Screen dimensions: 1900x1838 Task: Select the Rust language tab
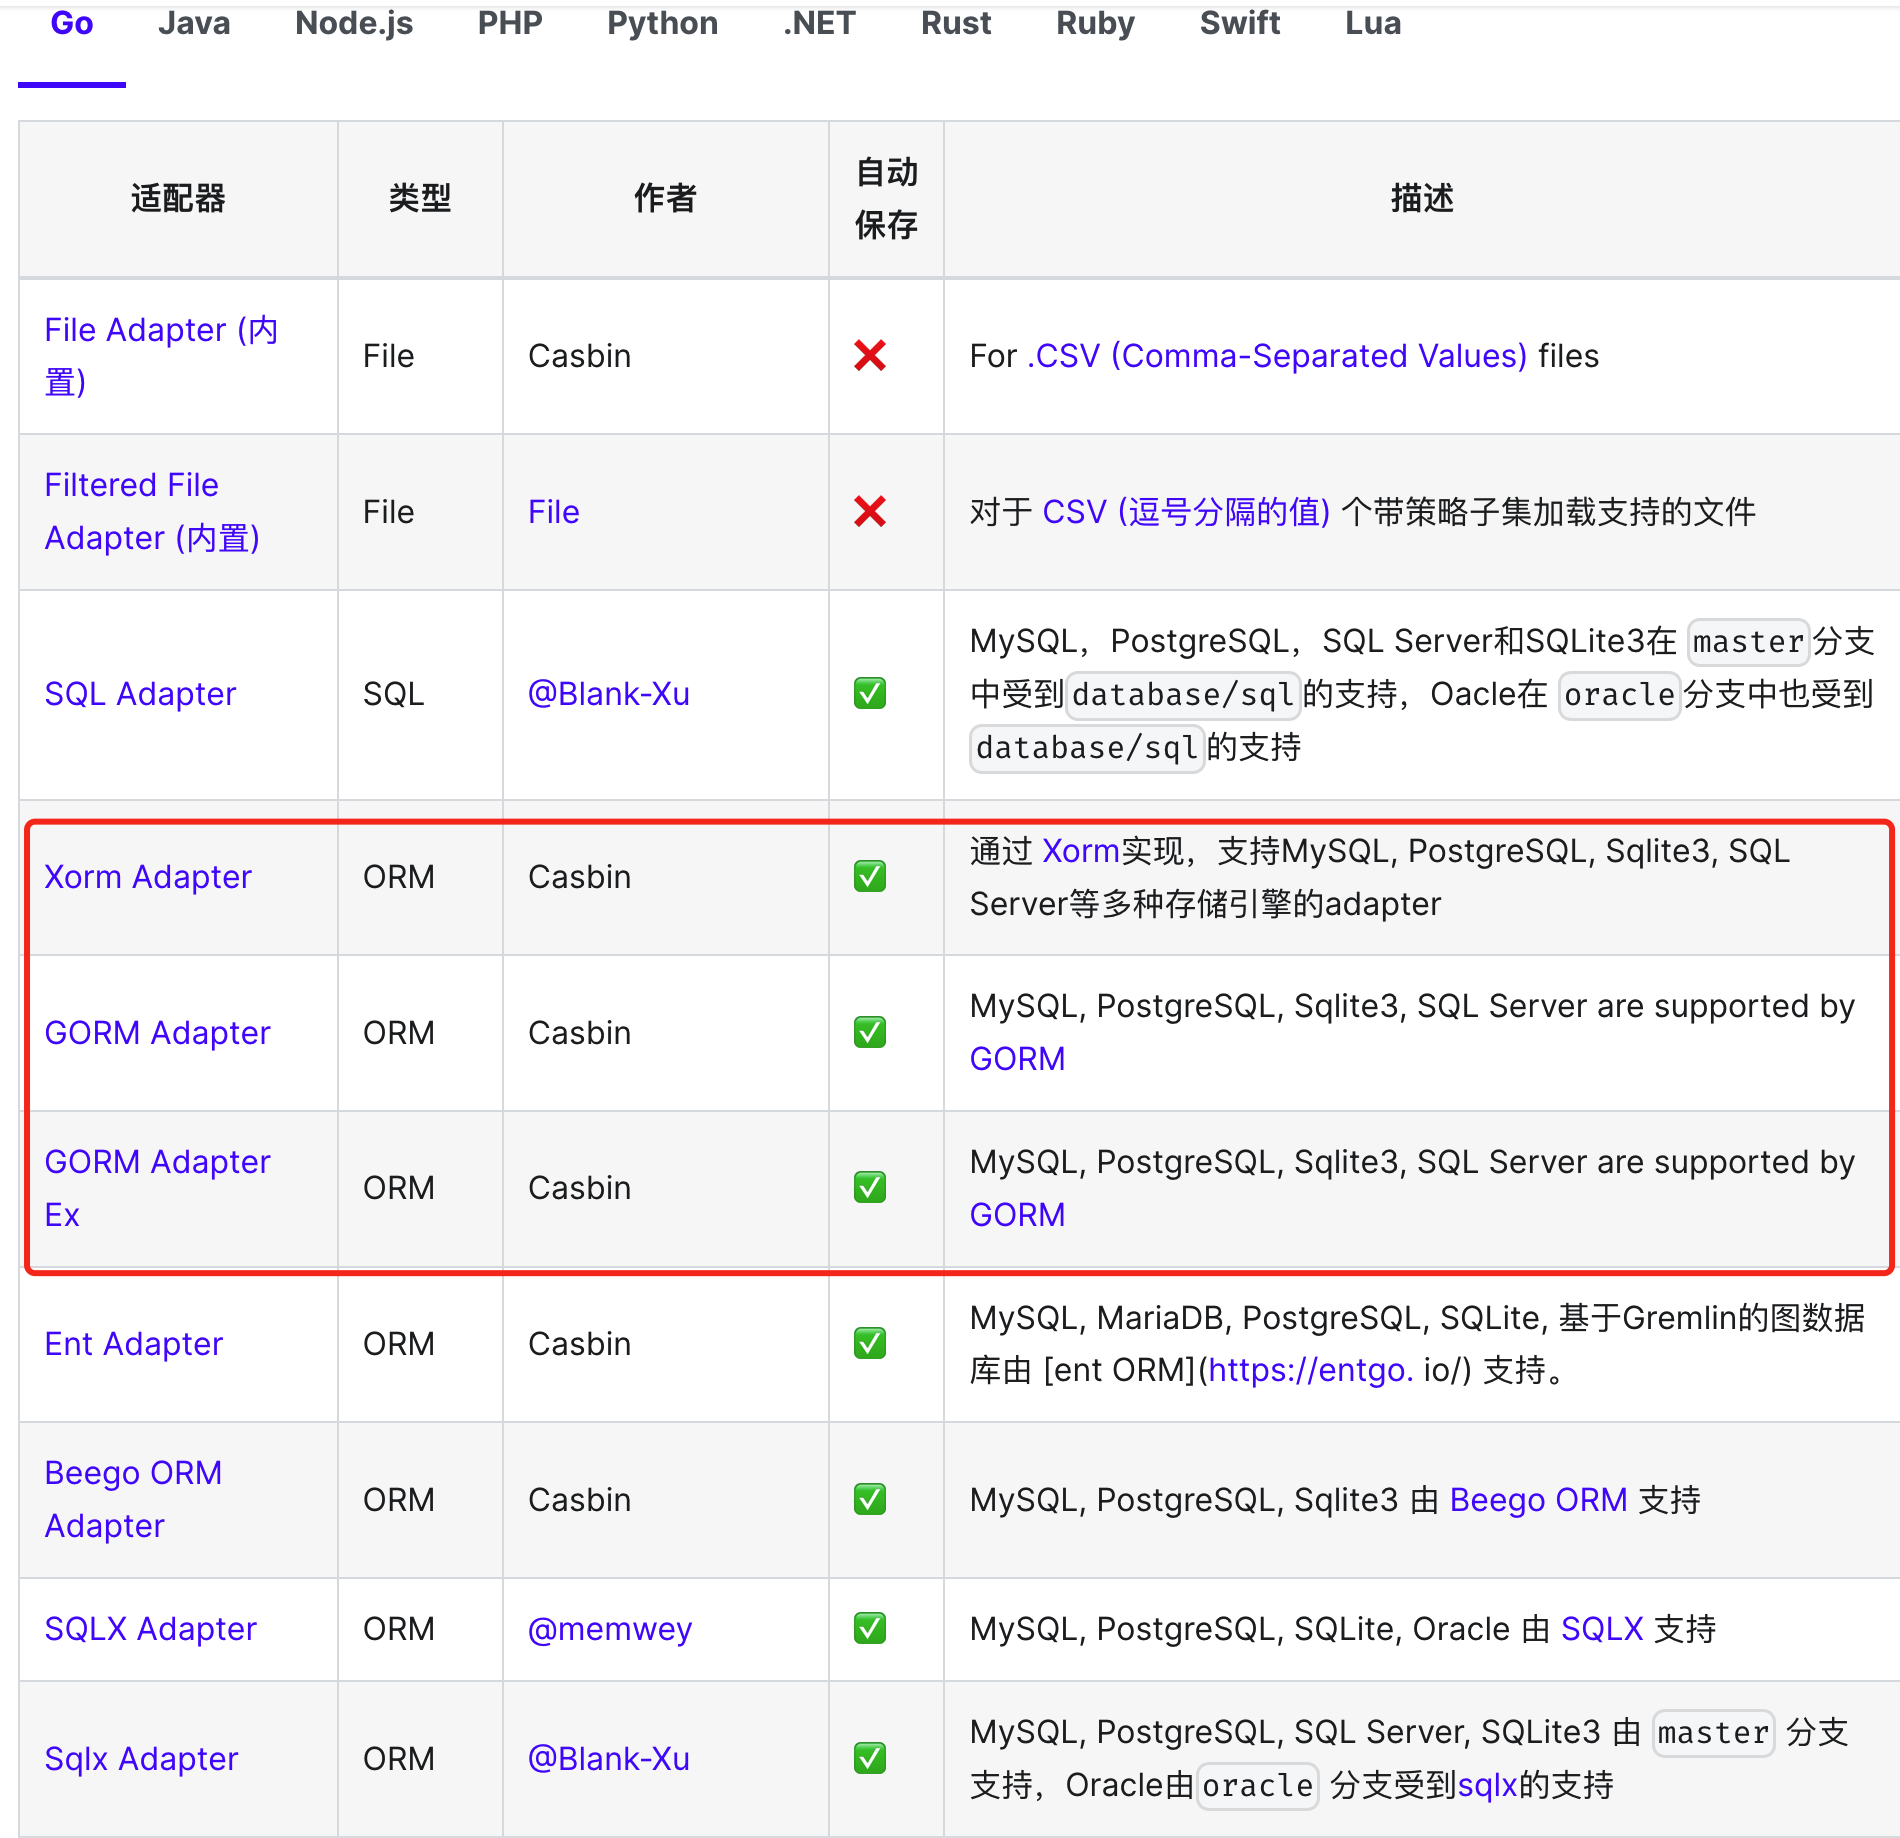point(955,24)
